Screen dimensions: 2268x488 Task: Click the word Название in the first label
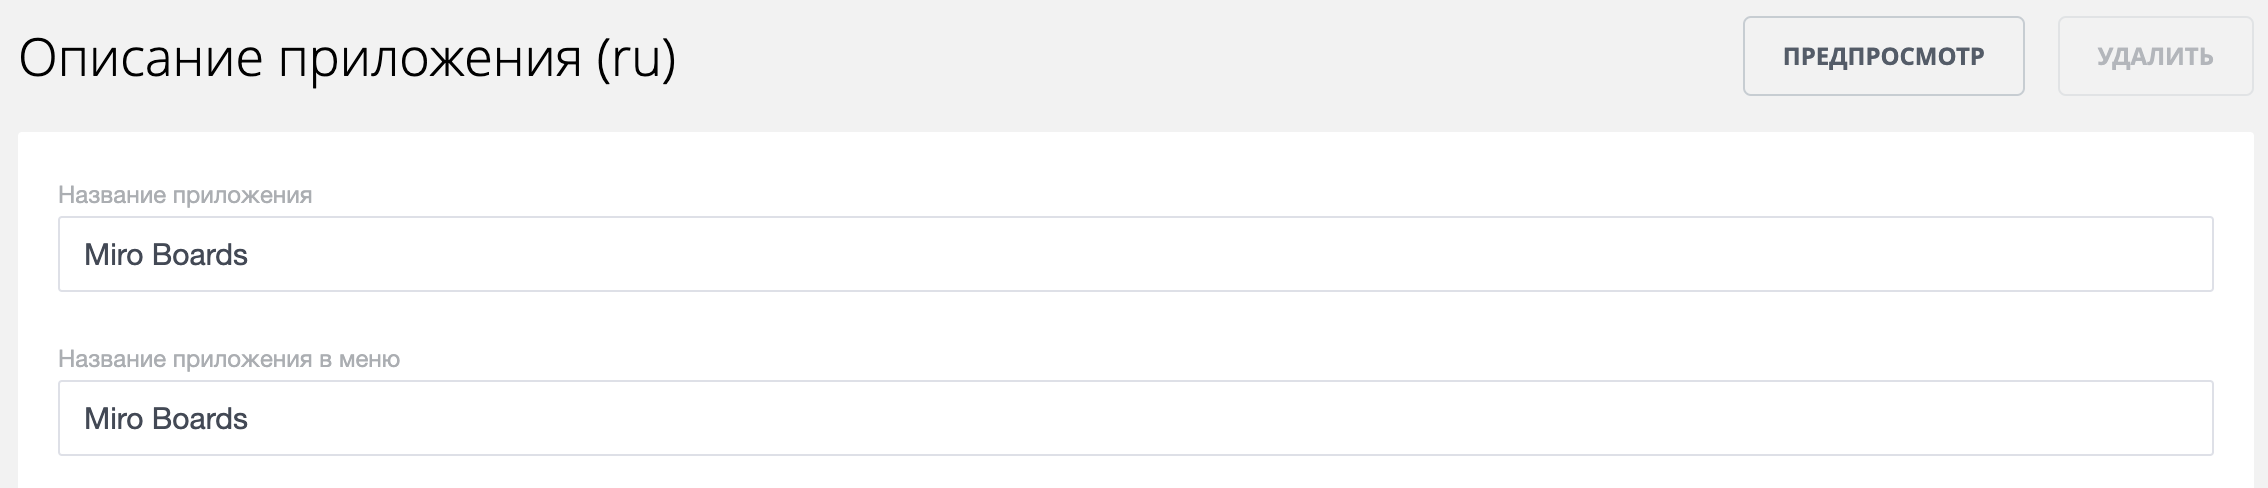tap(112, 195)
